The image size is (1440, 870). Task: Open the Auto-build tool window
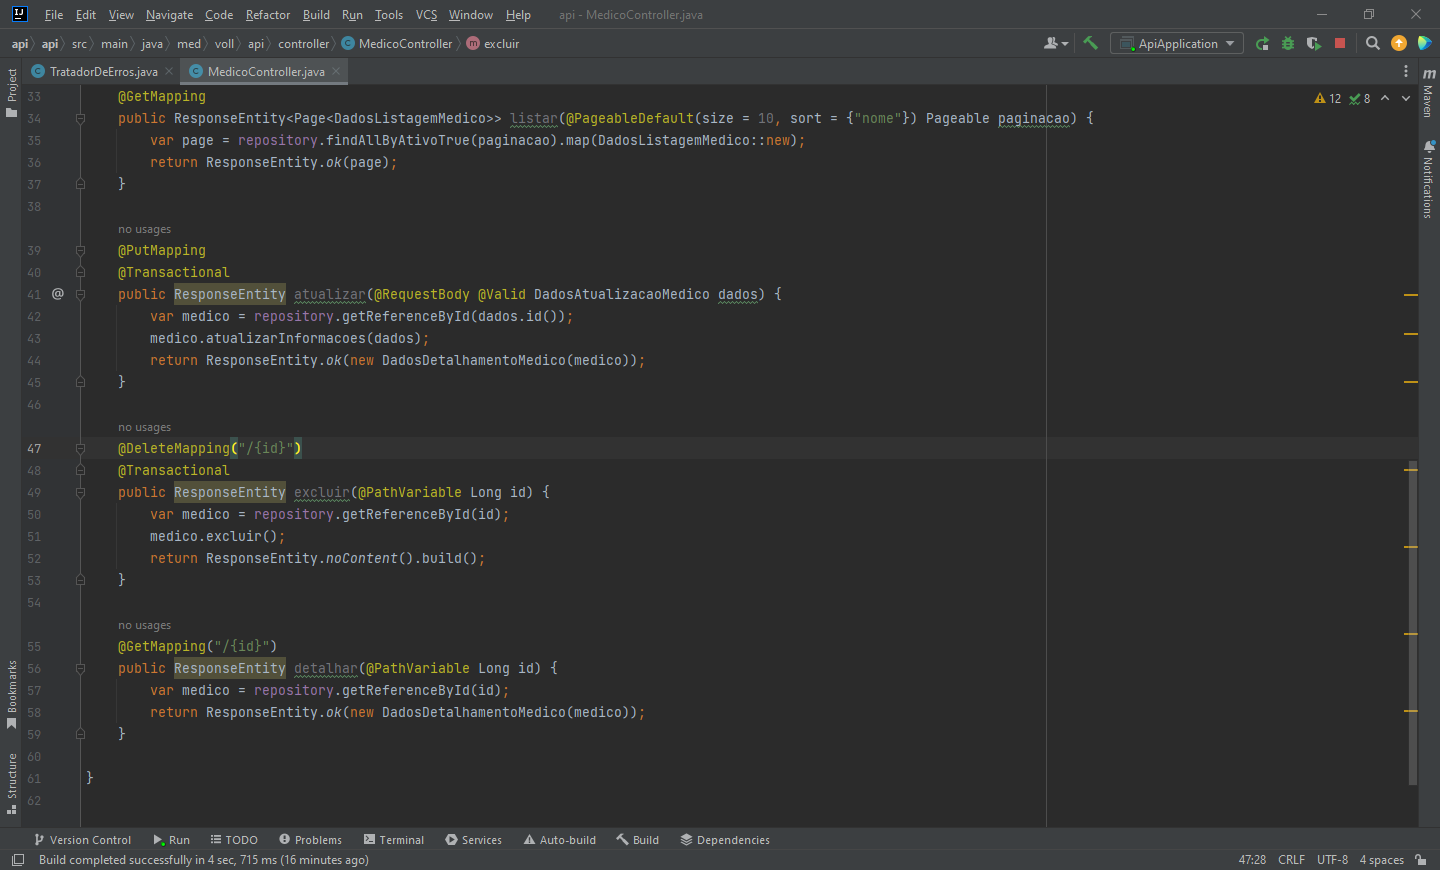559,840
